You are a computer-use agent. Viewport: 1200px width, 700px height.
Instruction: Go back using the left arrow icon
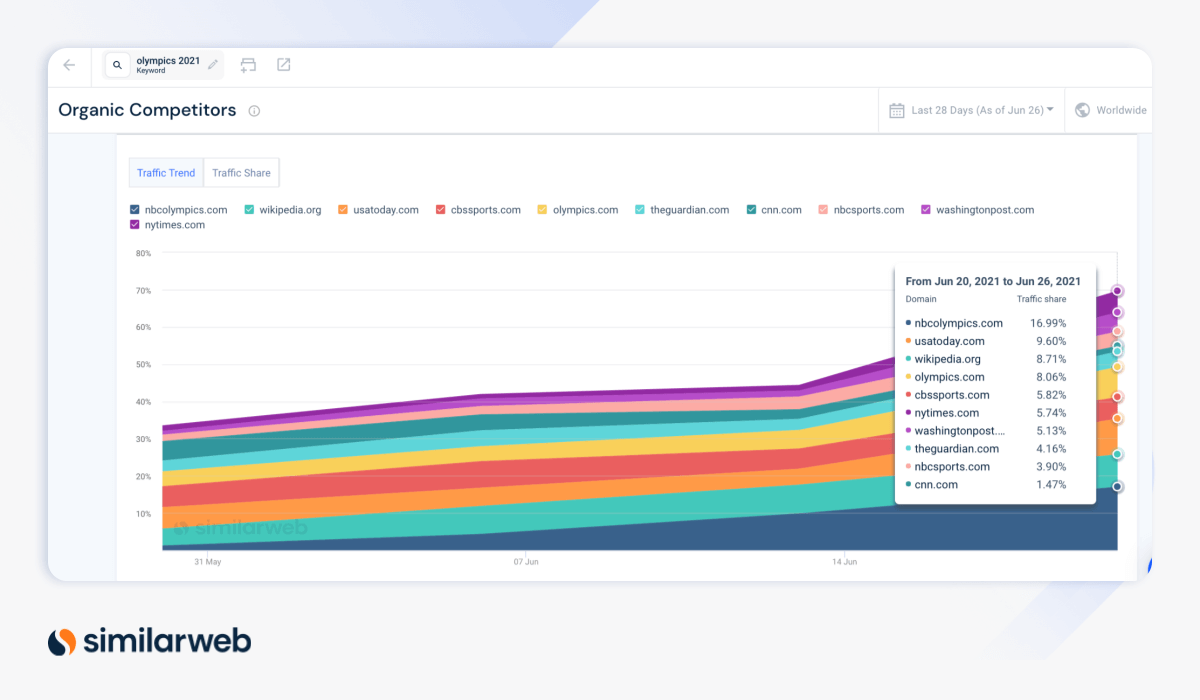click(x=69, y=65)
